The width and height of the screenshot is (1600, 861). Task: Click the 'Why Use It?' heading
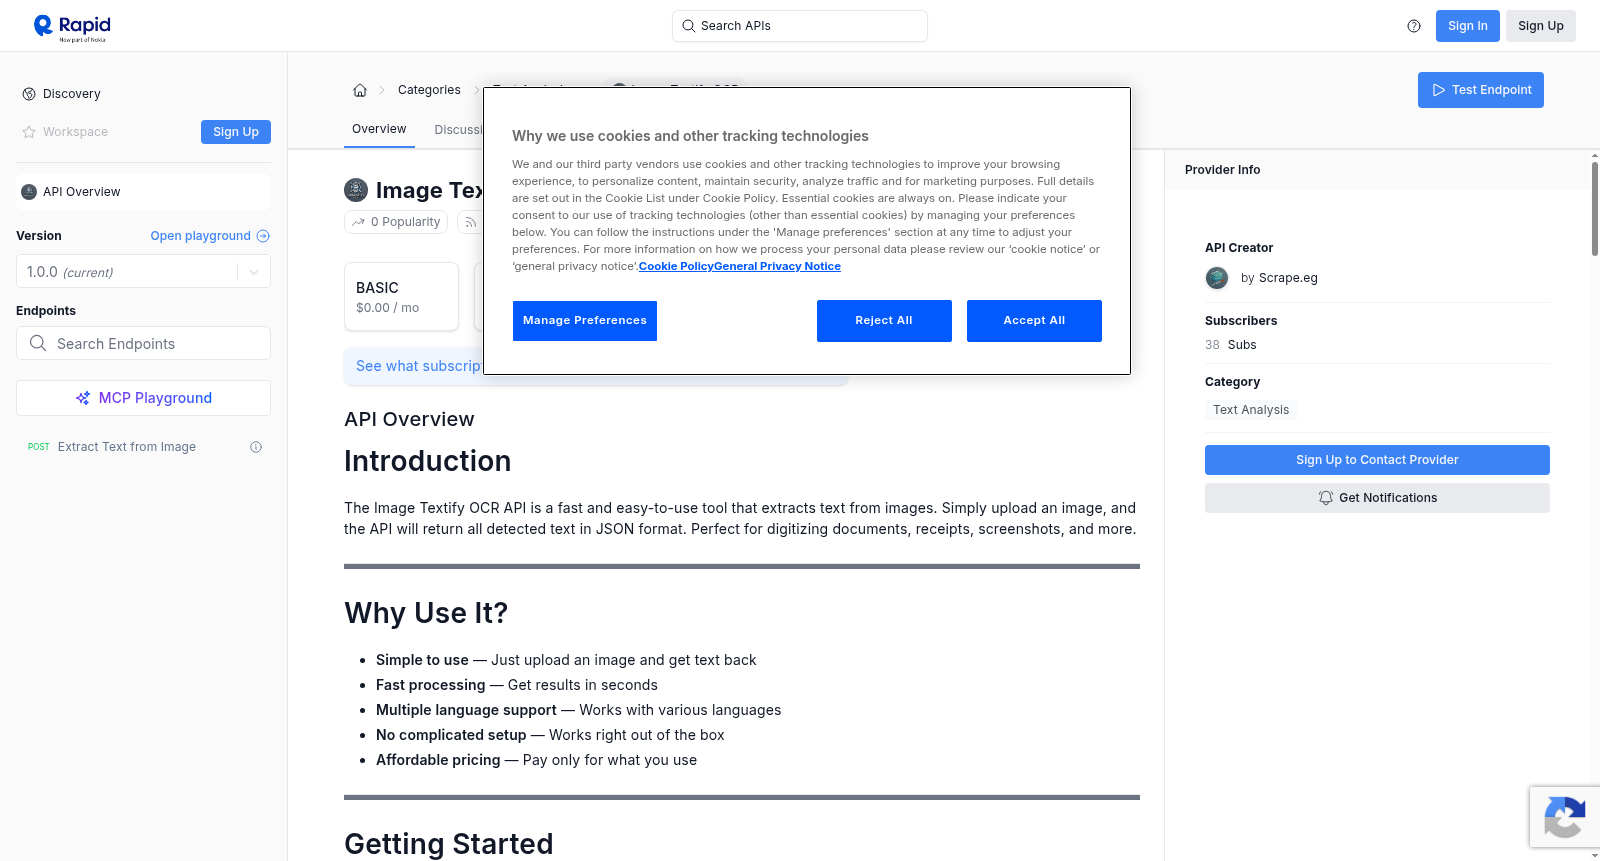(426, 613)
